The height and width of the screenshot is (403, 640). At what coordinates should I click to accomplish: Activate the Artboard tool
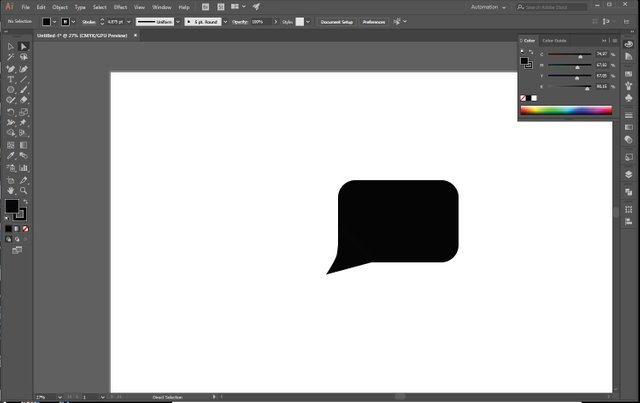tap(11, 180)
